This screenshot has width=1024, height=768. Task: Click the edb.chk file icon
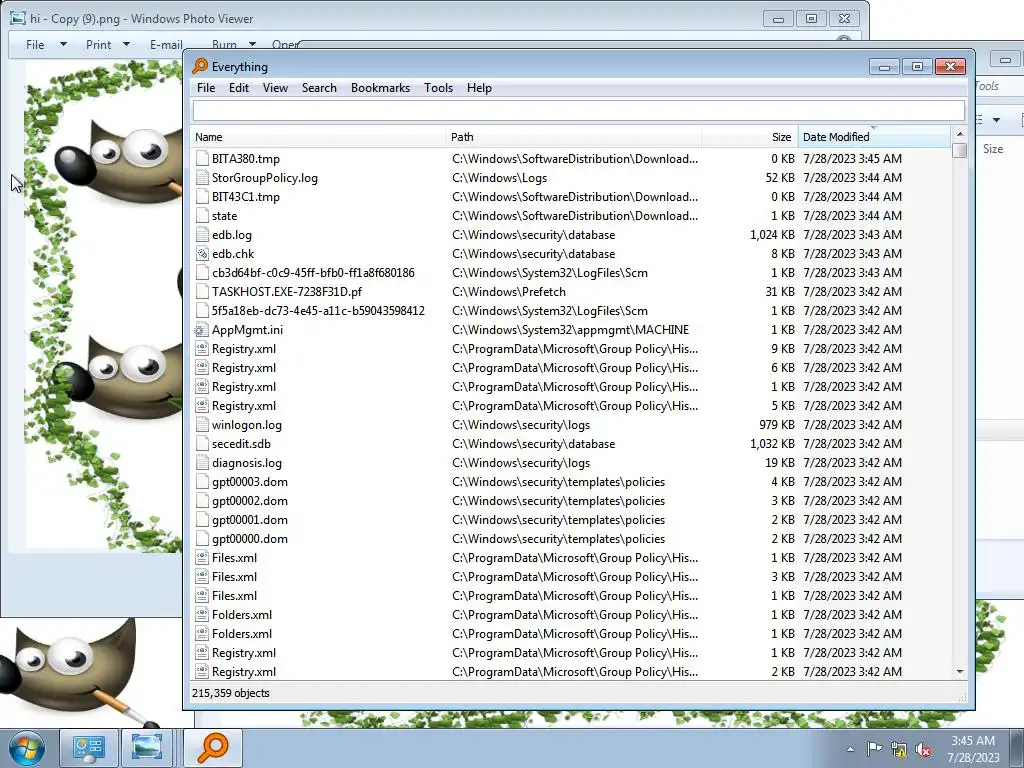click(x=202, y=253)
